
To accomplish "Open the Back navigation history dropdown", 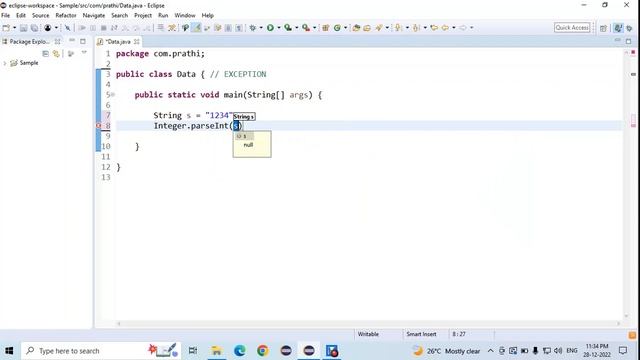I will (454, 28).
